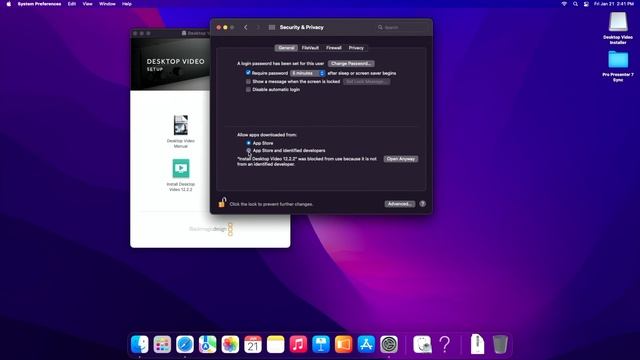The height and width of the screenshot is (360, 640).
Task: Click the forward arrow in Security toolbar
Action: coord(258,27)
